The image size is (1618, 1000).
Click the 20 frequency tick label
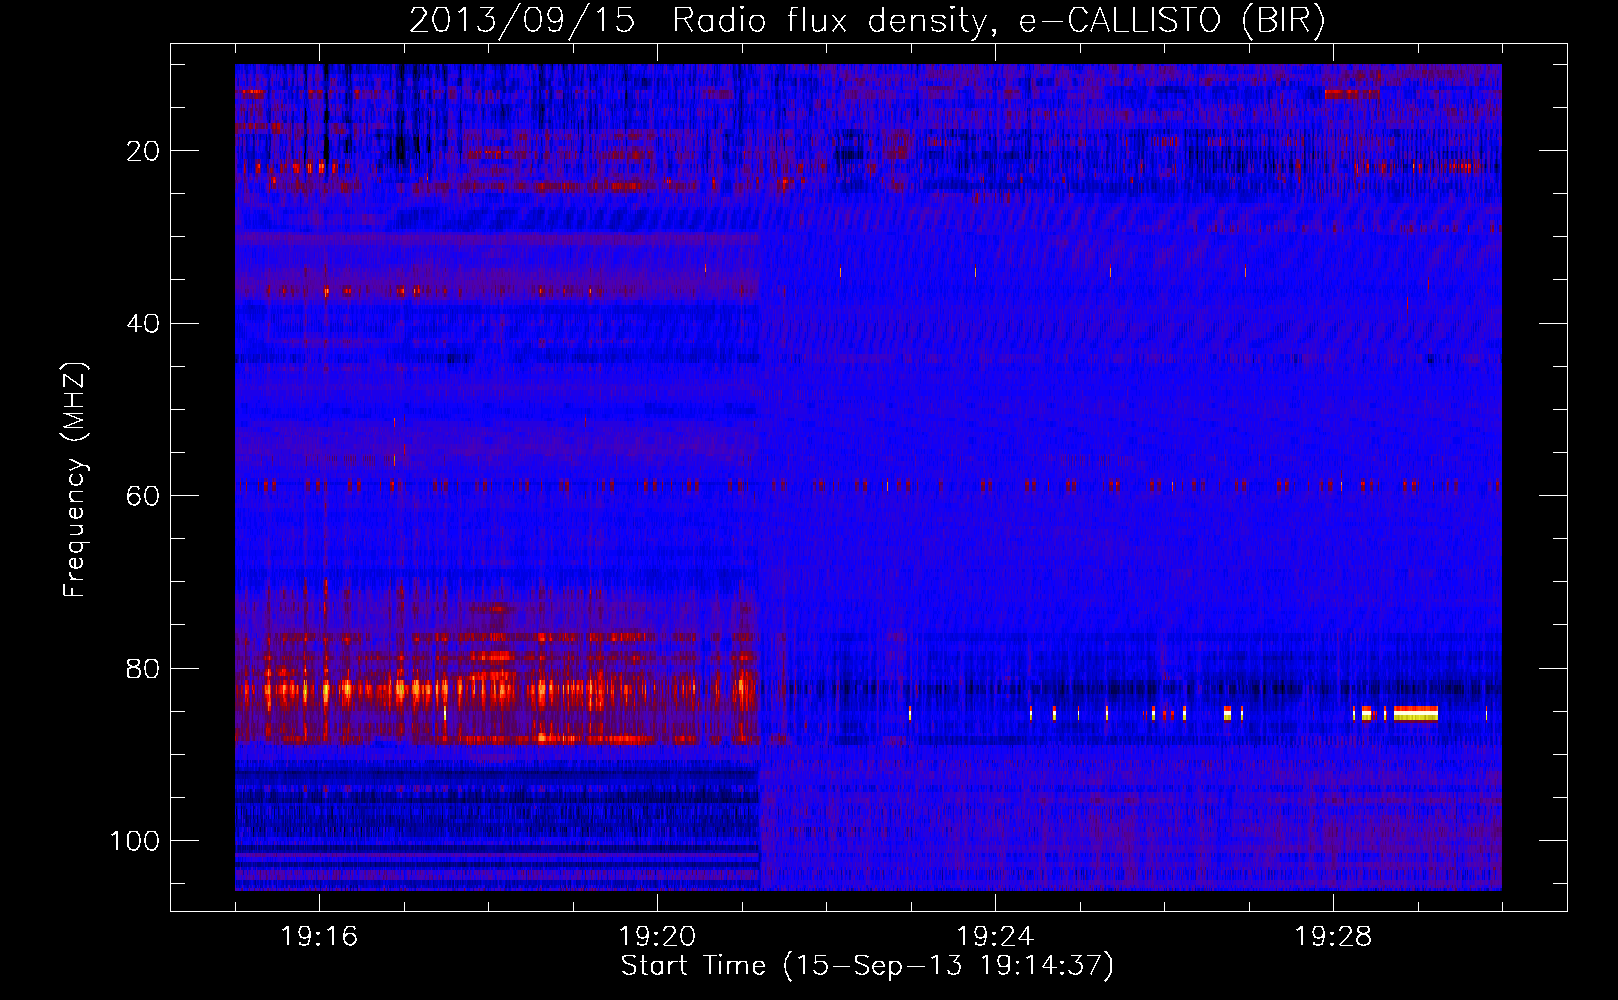pyautogui.click(x=143, y=151)
